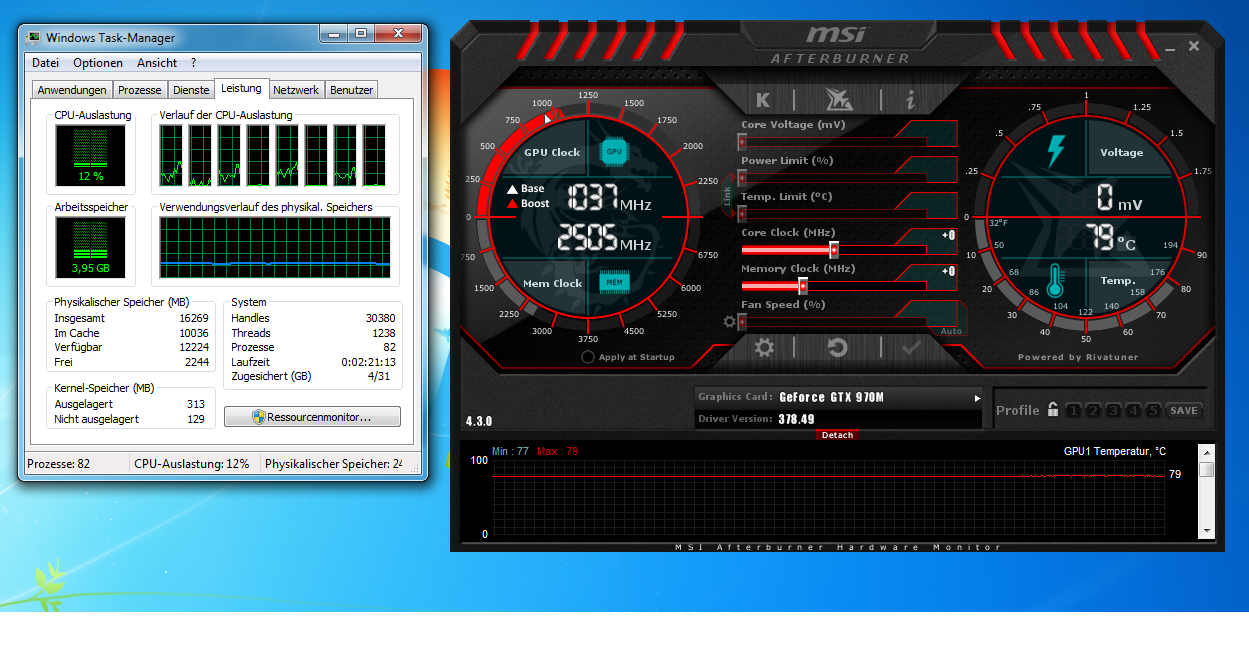Open the Ansicht menu

pyautogui.click(x=157, y=63)
